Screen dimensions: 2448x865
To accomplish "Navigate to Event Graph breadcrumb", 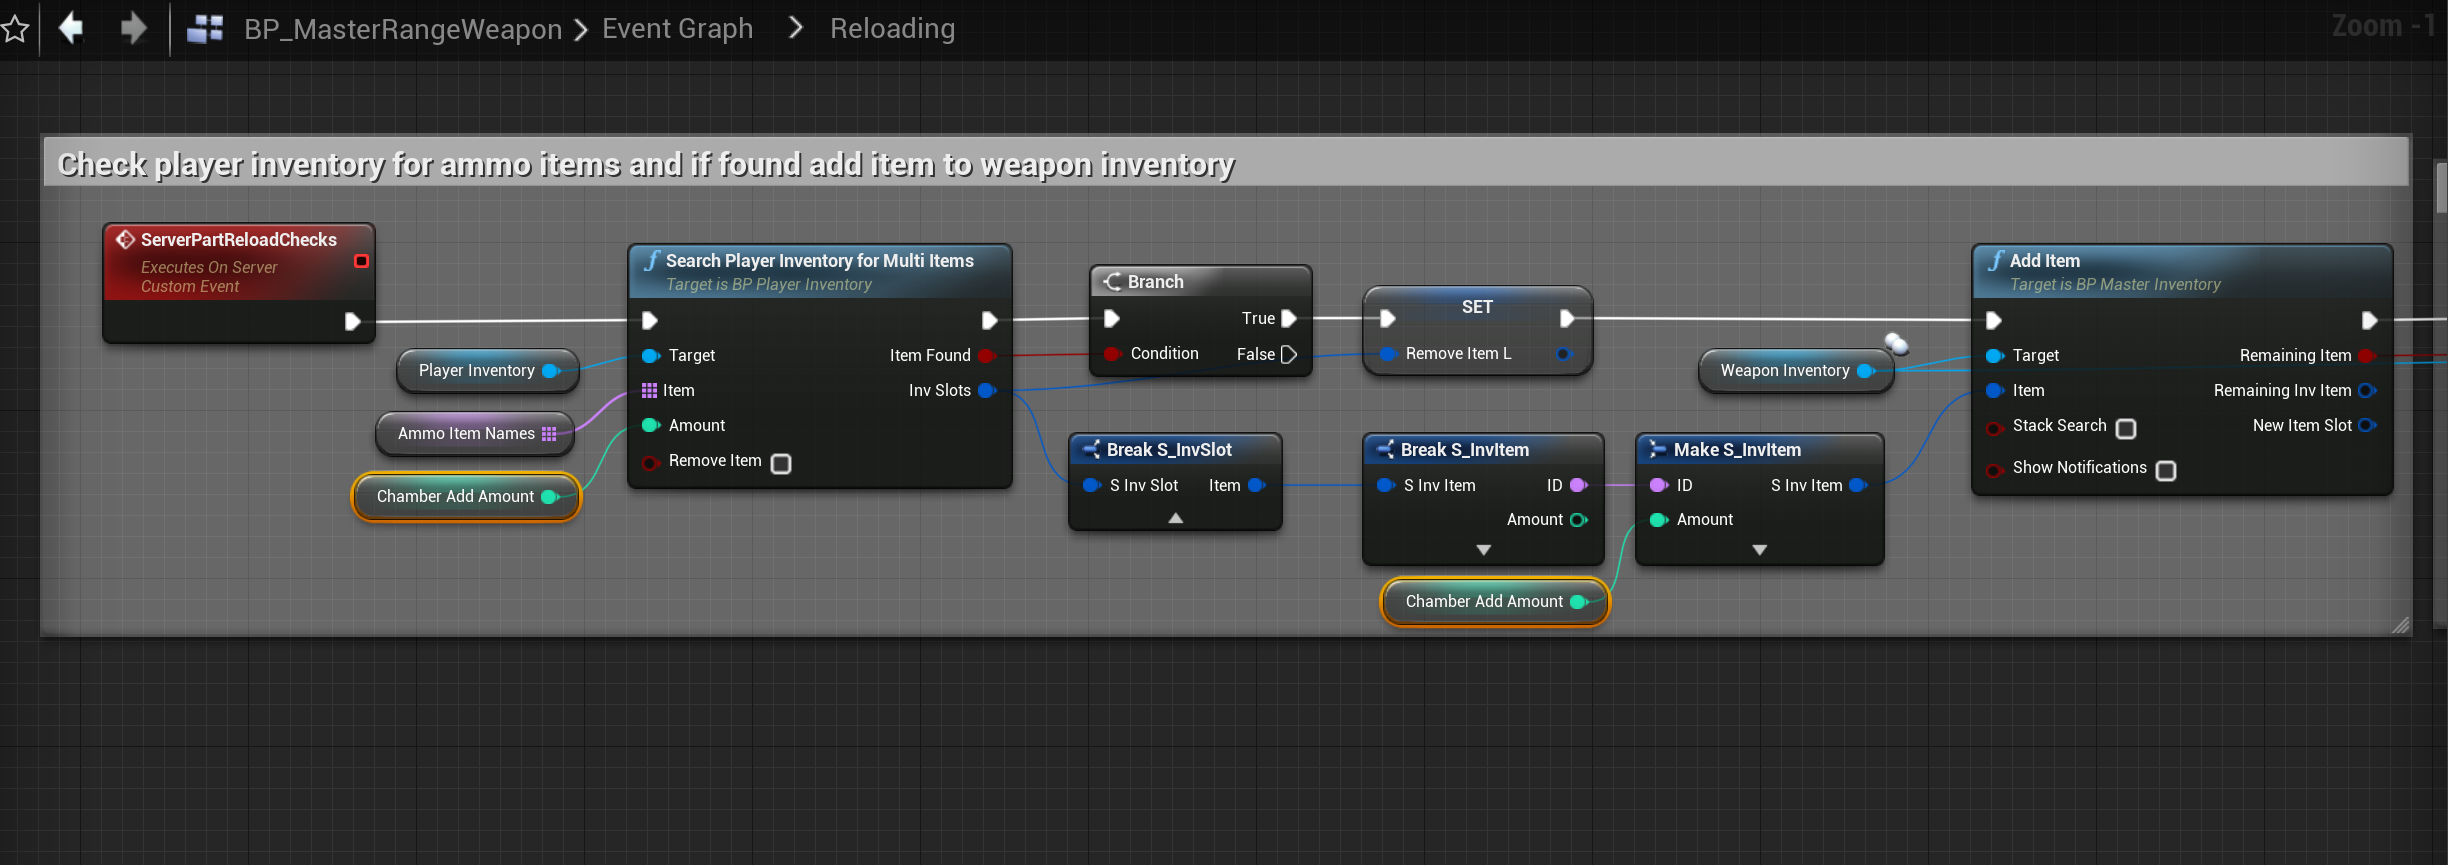I will [x=677, y=29].
